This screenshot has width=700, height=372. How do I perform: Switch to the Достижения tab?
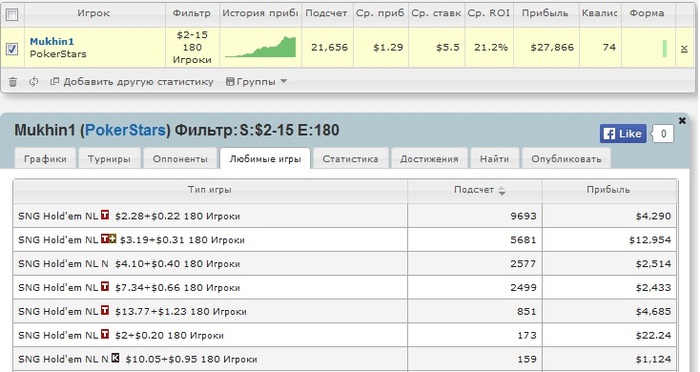coord(429,159)
